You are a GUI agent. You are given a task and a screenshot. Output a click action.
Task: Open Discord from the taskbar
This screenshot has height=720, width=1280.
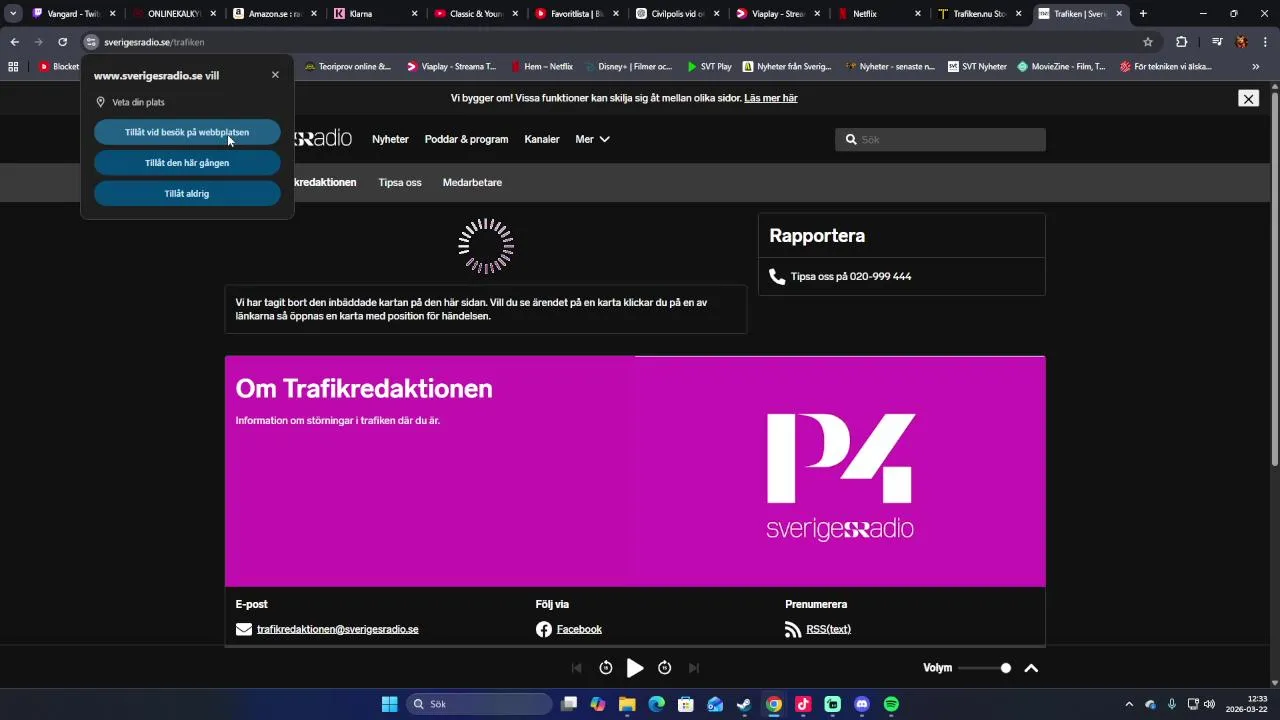(x=862, y=704)
